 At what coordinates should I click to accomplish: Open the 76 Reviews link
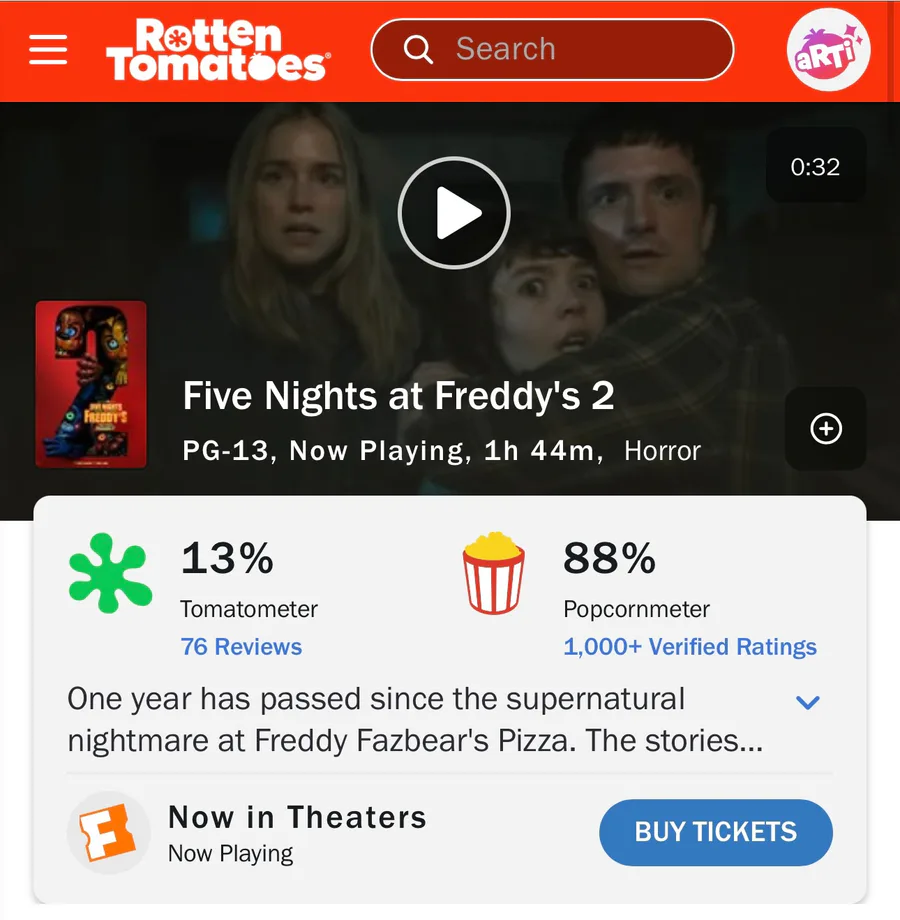241,647
